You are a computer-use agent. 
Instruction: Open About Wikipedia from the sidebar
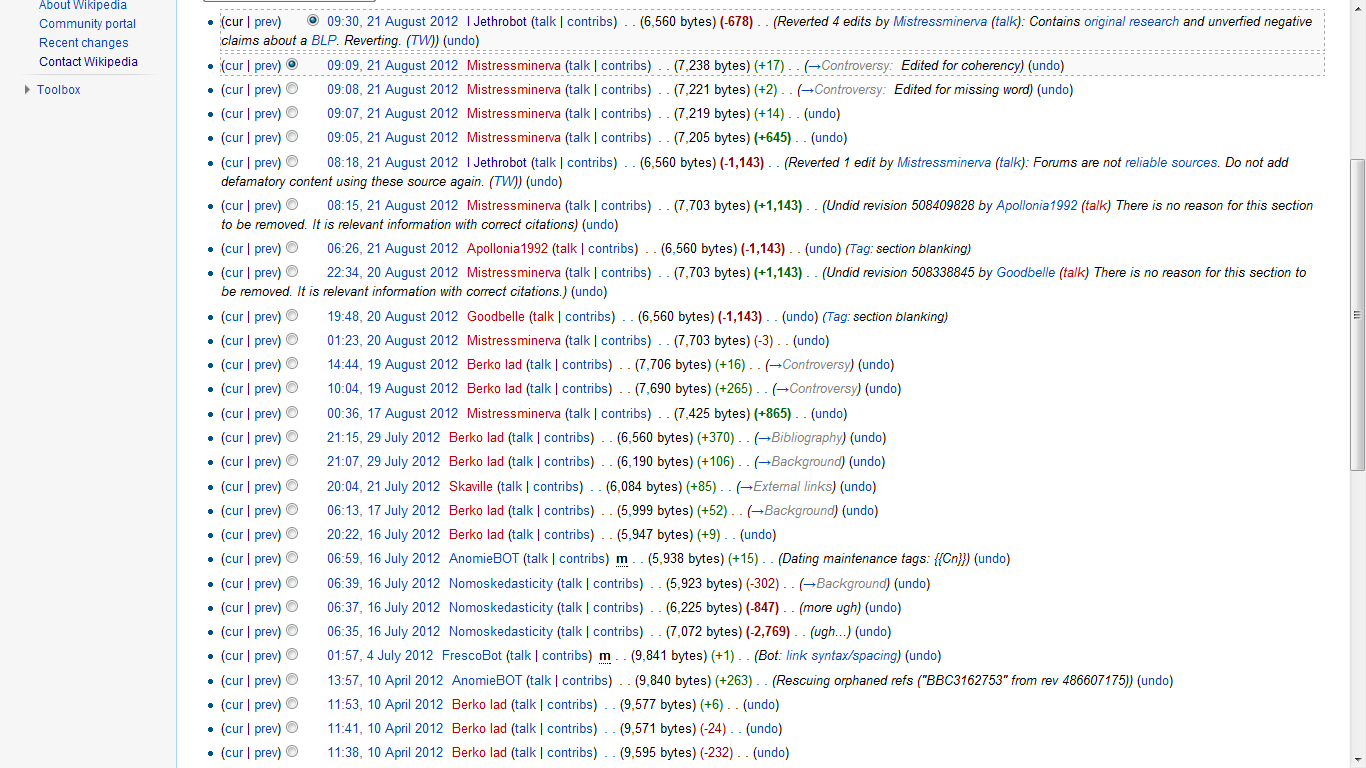coord(82,5)
